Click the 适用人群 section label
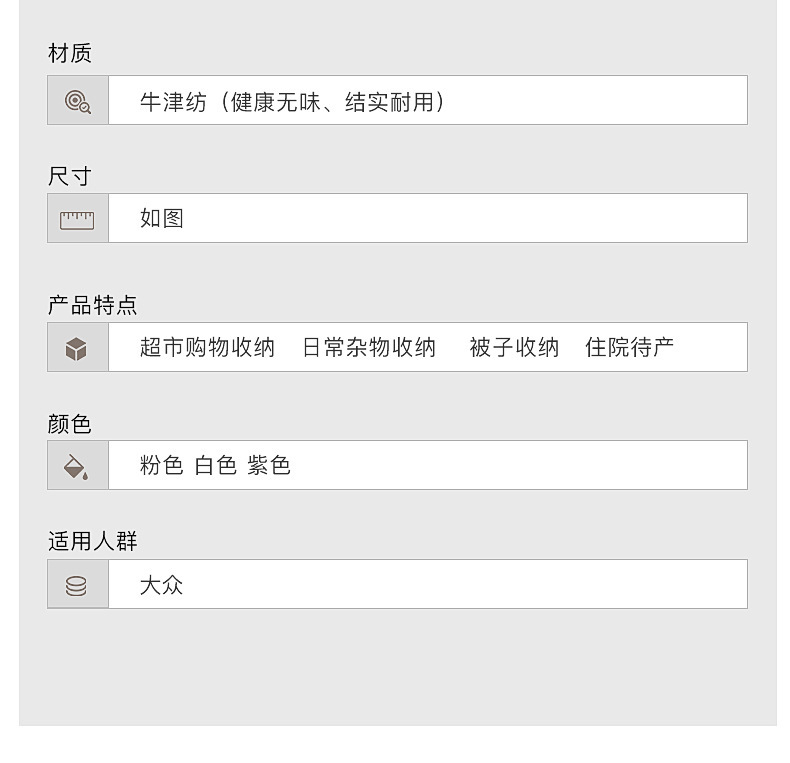 coord(93,542)
